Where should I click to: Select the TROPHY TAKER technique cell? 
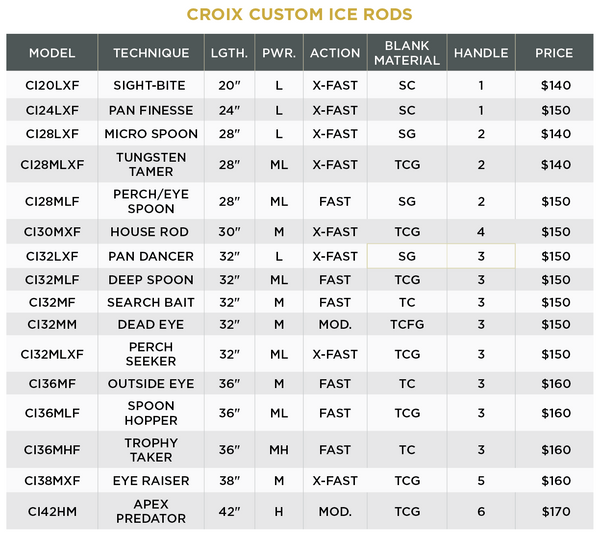151,450
